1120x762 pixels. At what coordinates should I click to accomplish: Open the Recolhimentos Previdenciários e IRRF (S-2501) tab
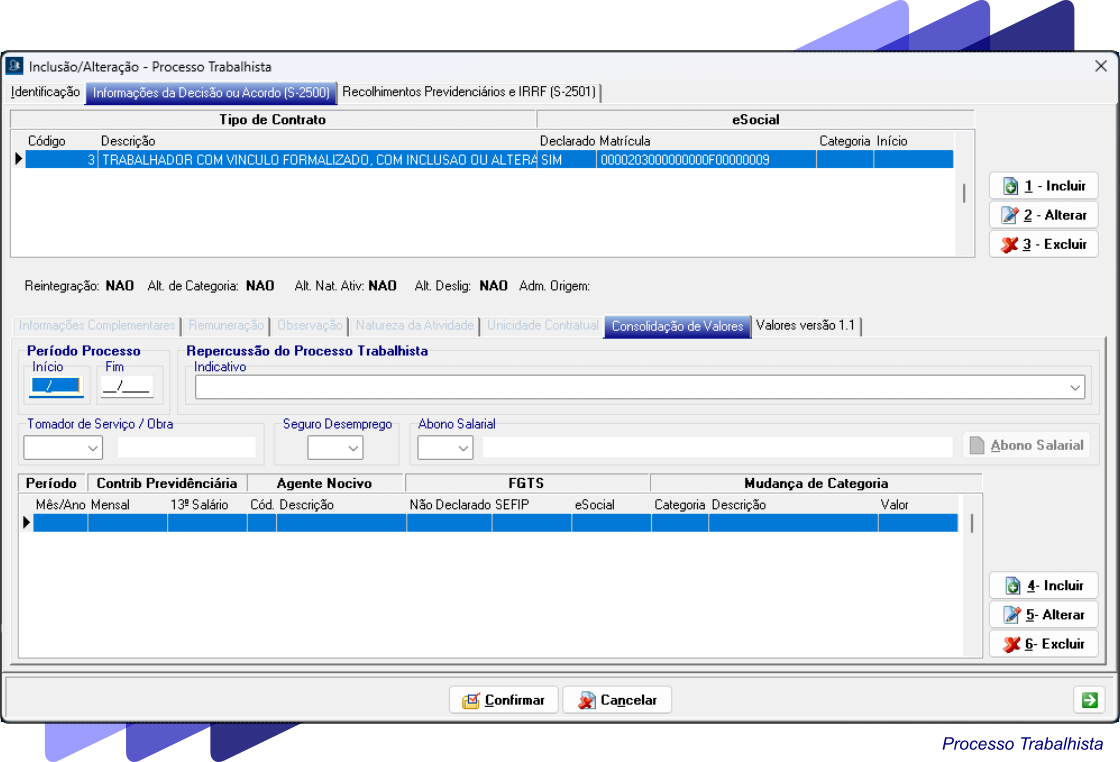point(469,92)
